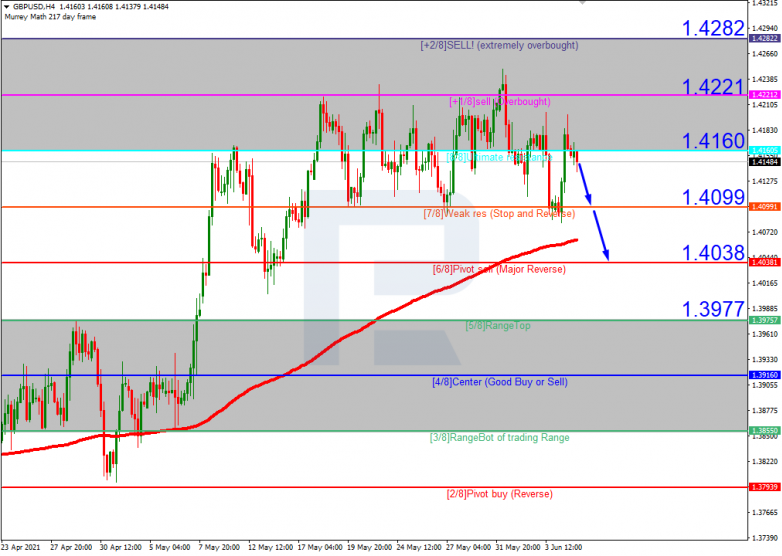Click the '23 Apr 2021' date label
This screenshot has width=782, height=556.
click(x=21, y=548)
